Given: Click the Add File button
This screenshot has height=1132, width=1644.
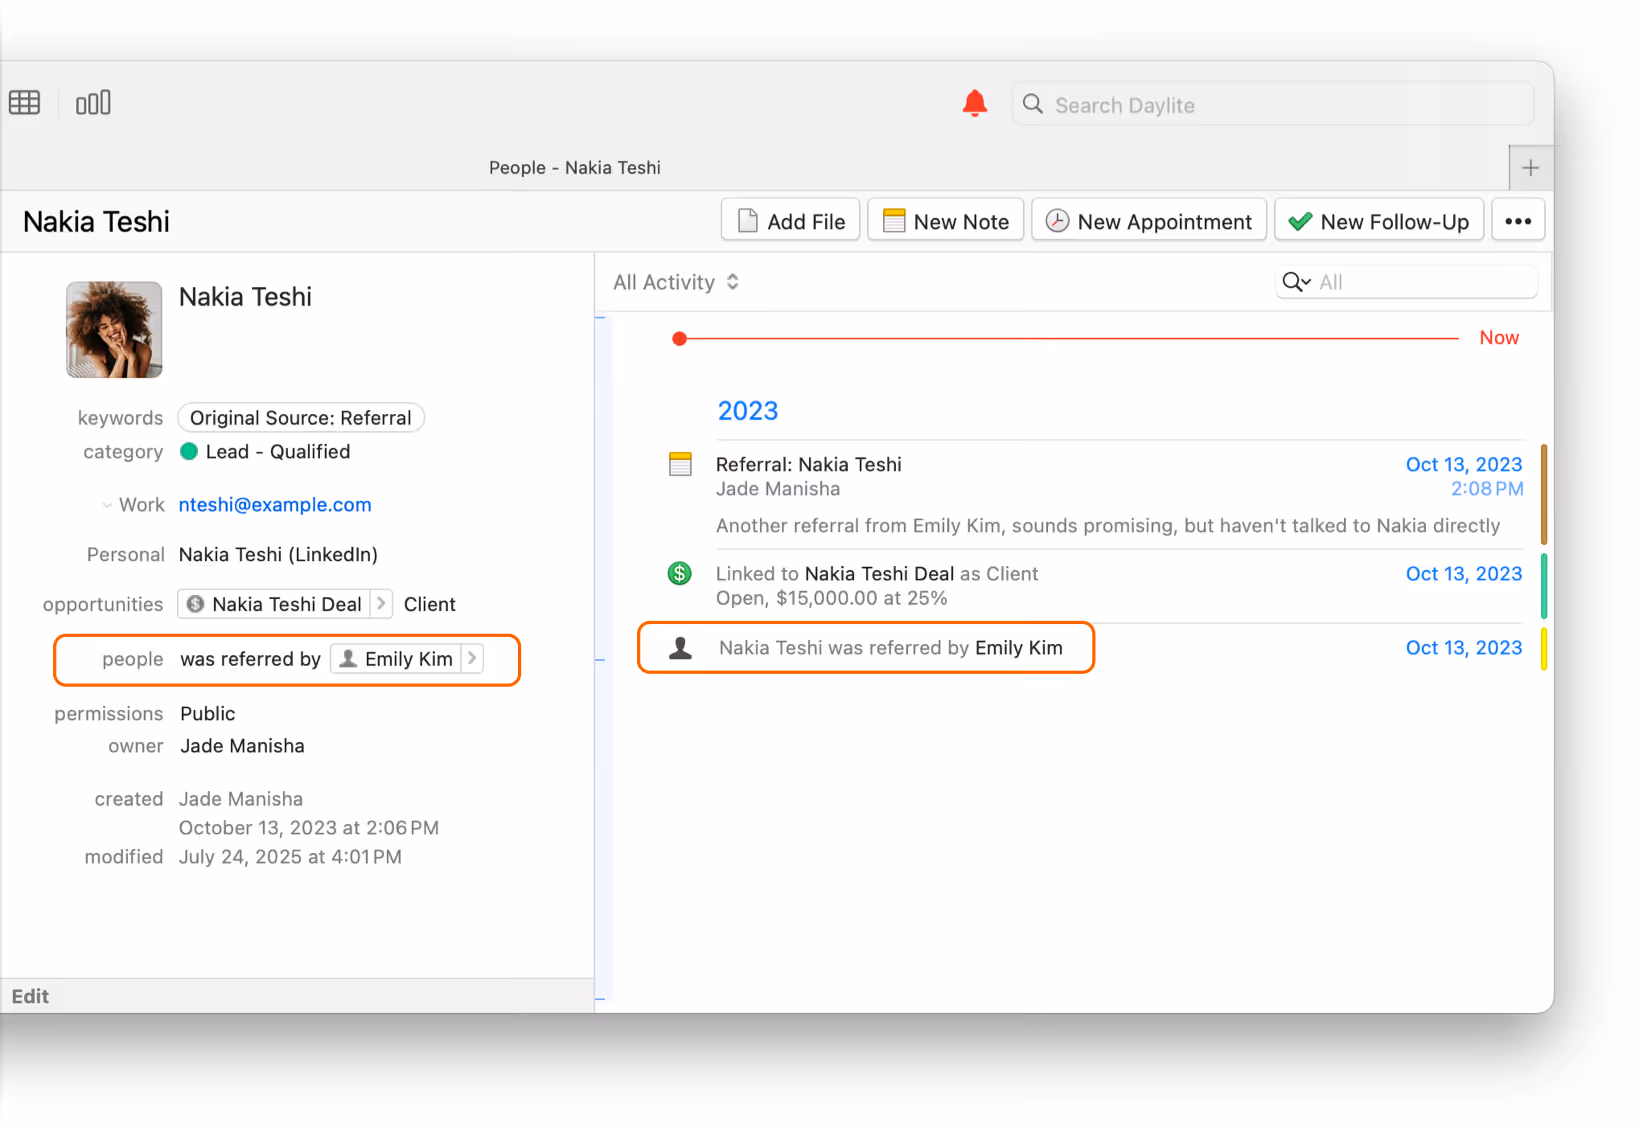Looking at the screenshot, I should click(790, 222).
